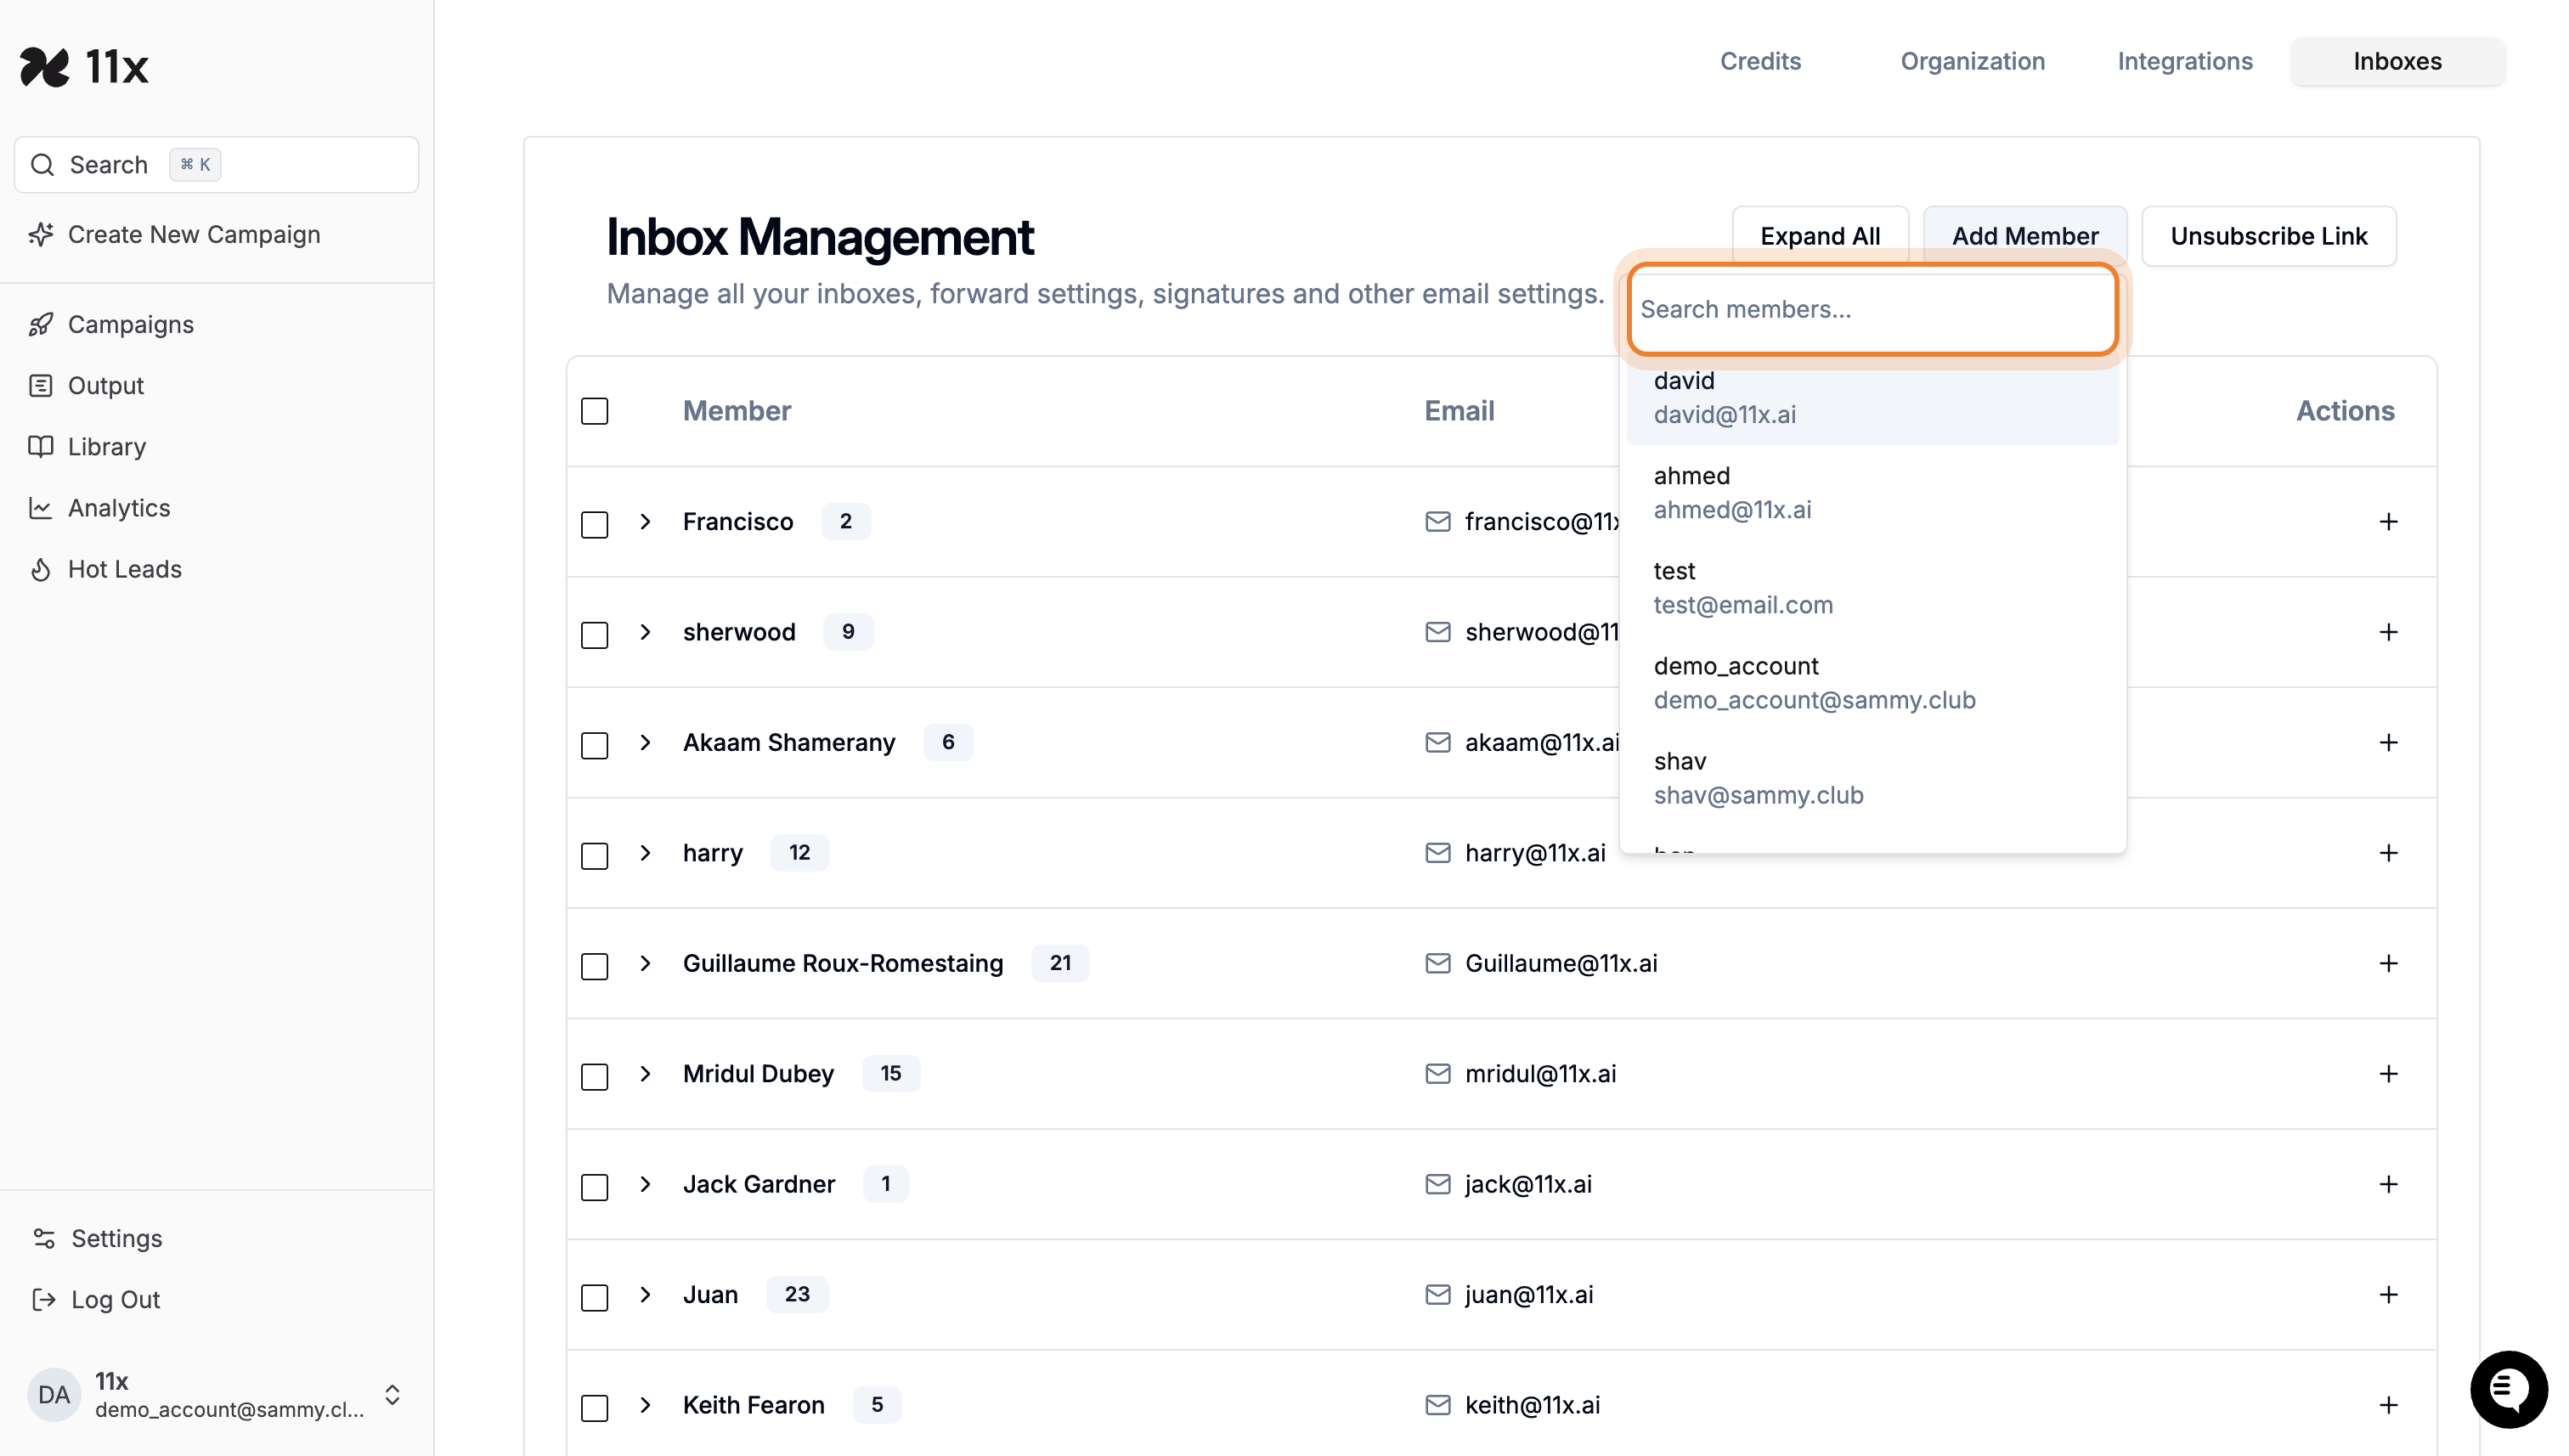
Task: Click the Settings sliders icon
Action: tap(44, 1238)
